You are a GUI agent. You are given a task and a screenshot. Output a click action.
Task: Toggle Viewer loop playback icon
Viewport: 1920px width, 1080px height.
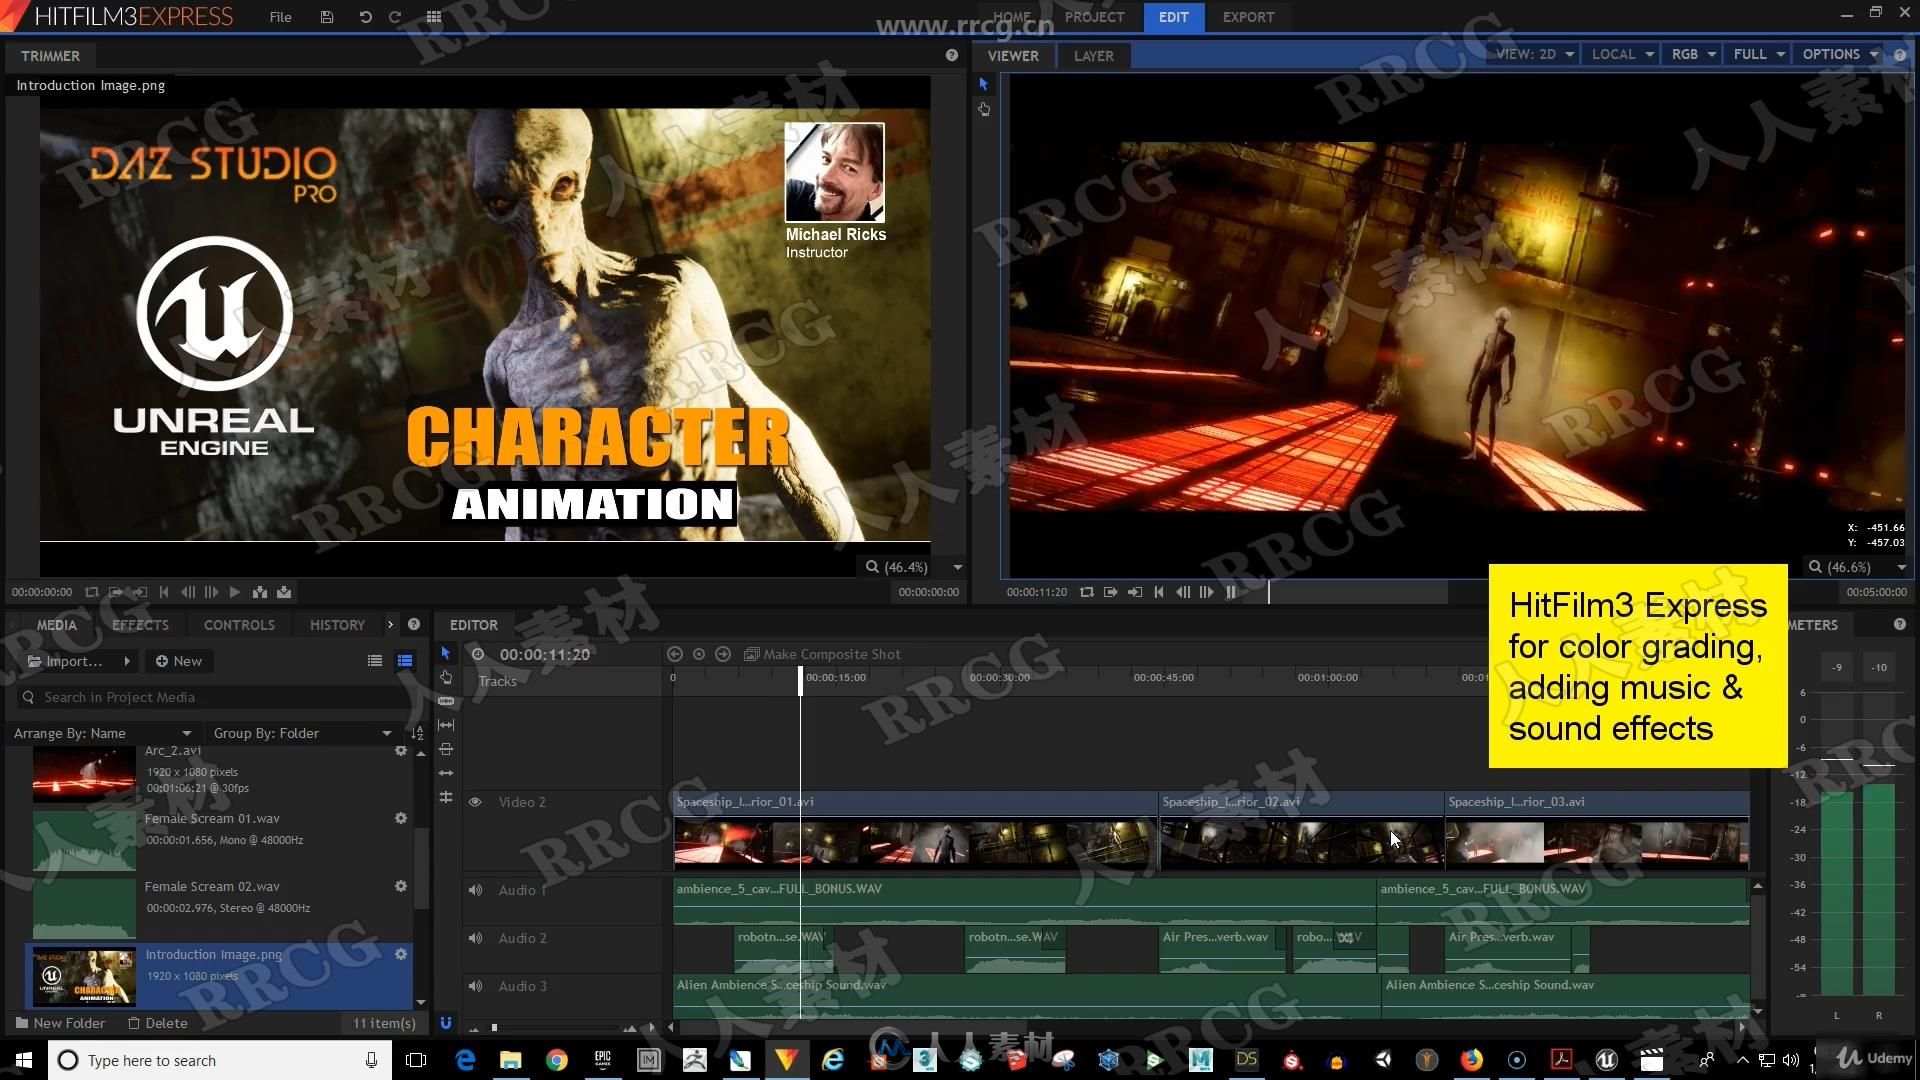(x=1087, y=592)
